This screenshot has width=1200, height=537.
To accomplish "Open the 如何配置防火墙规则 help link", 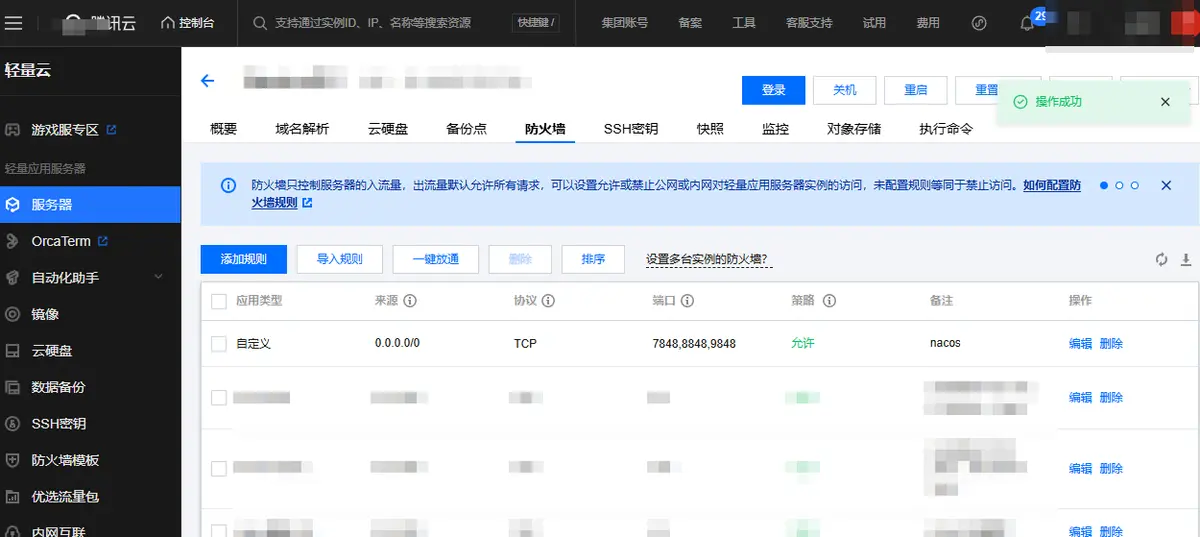I will tap(1051, 186).
